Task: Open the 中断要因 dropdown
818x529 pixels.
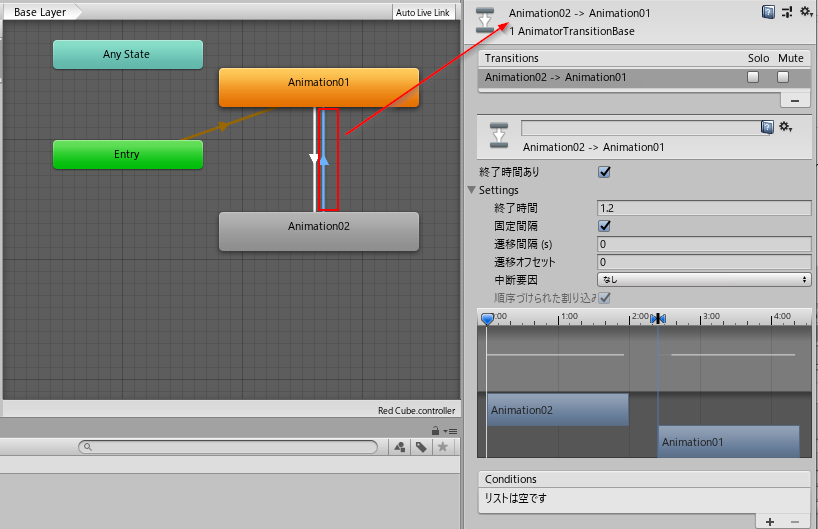Action: click(x=704, y=280)
